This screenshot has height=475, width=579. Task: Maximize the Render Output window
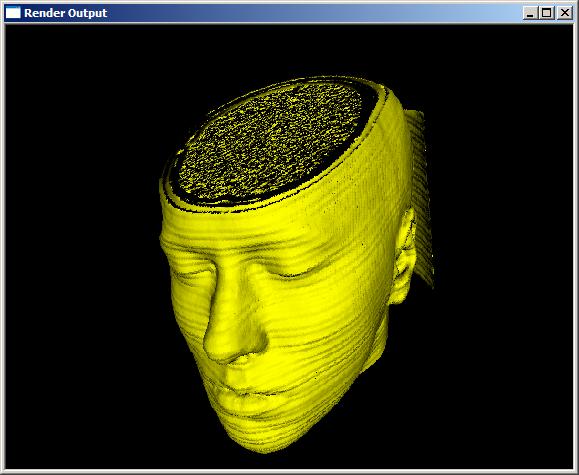[x=547, y=13]
